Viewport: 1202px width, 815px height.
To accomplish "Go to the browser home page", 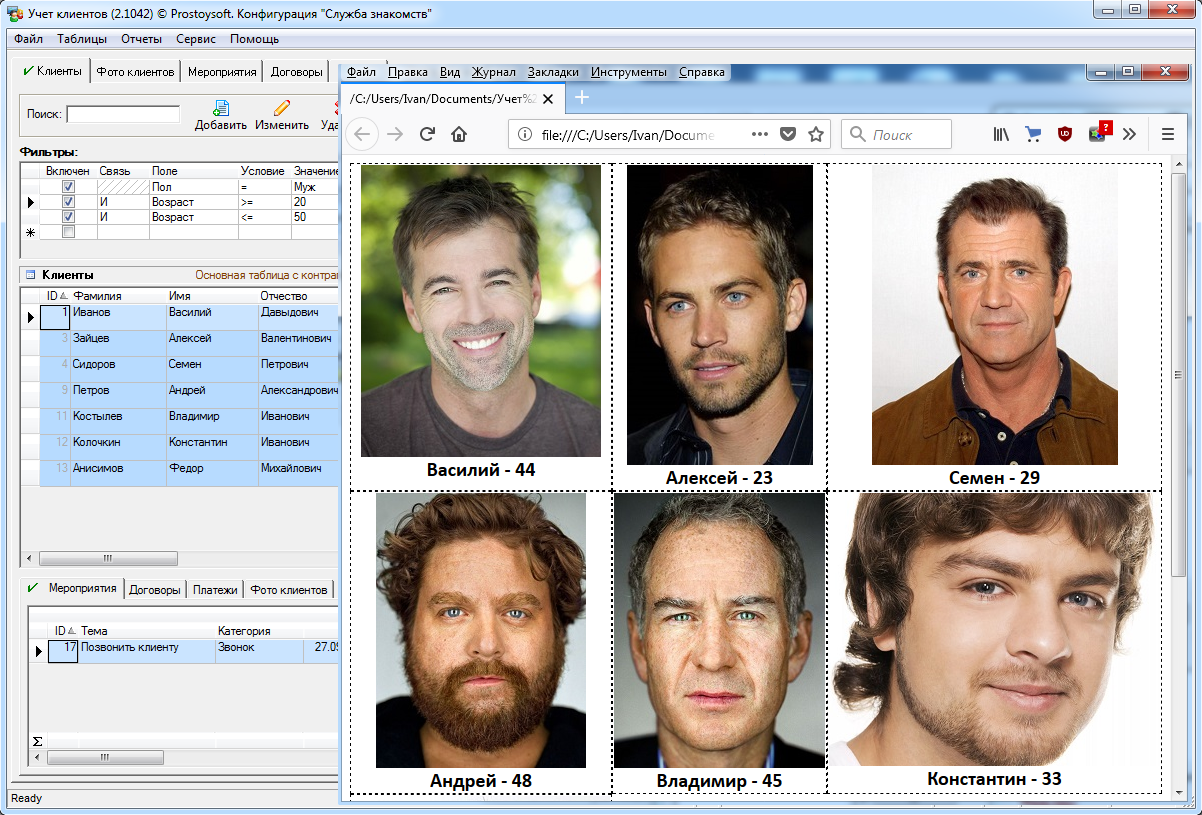I will (x=459, y=134).
